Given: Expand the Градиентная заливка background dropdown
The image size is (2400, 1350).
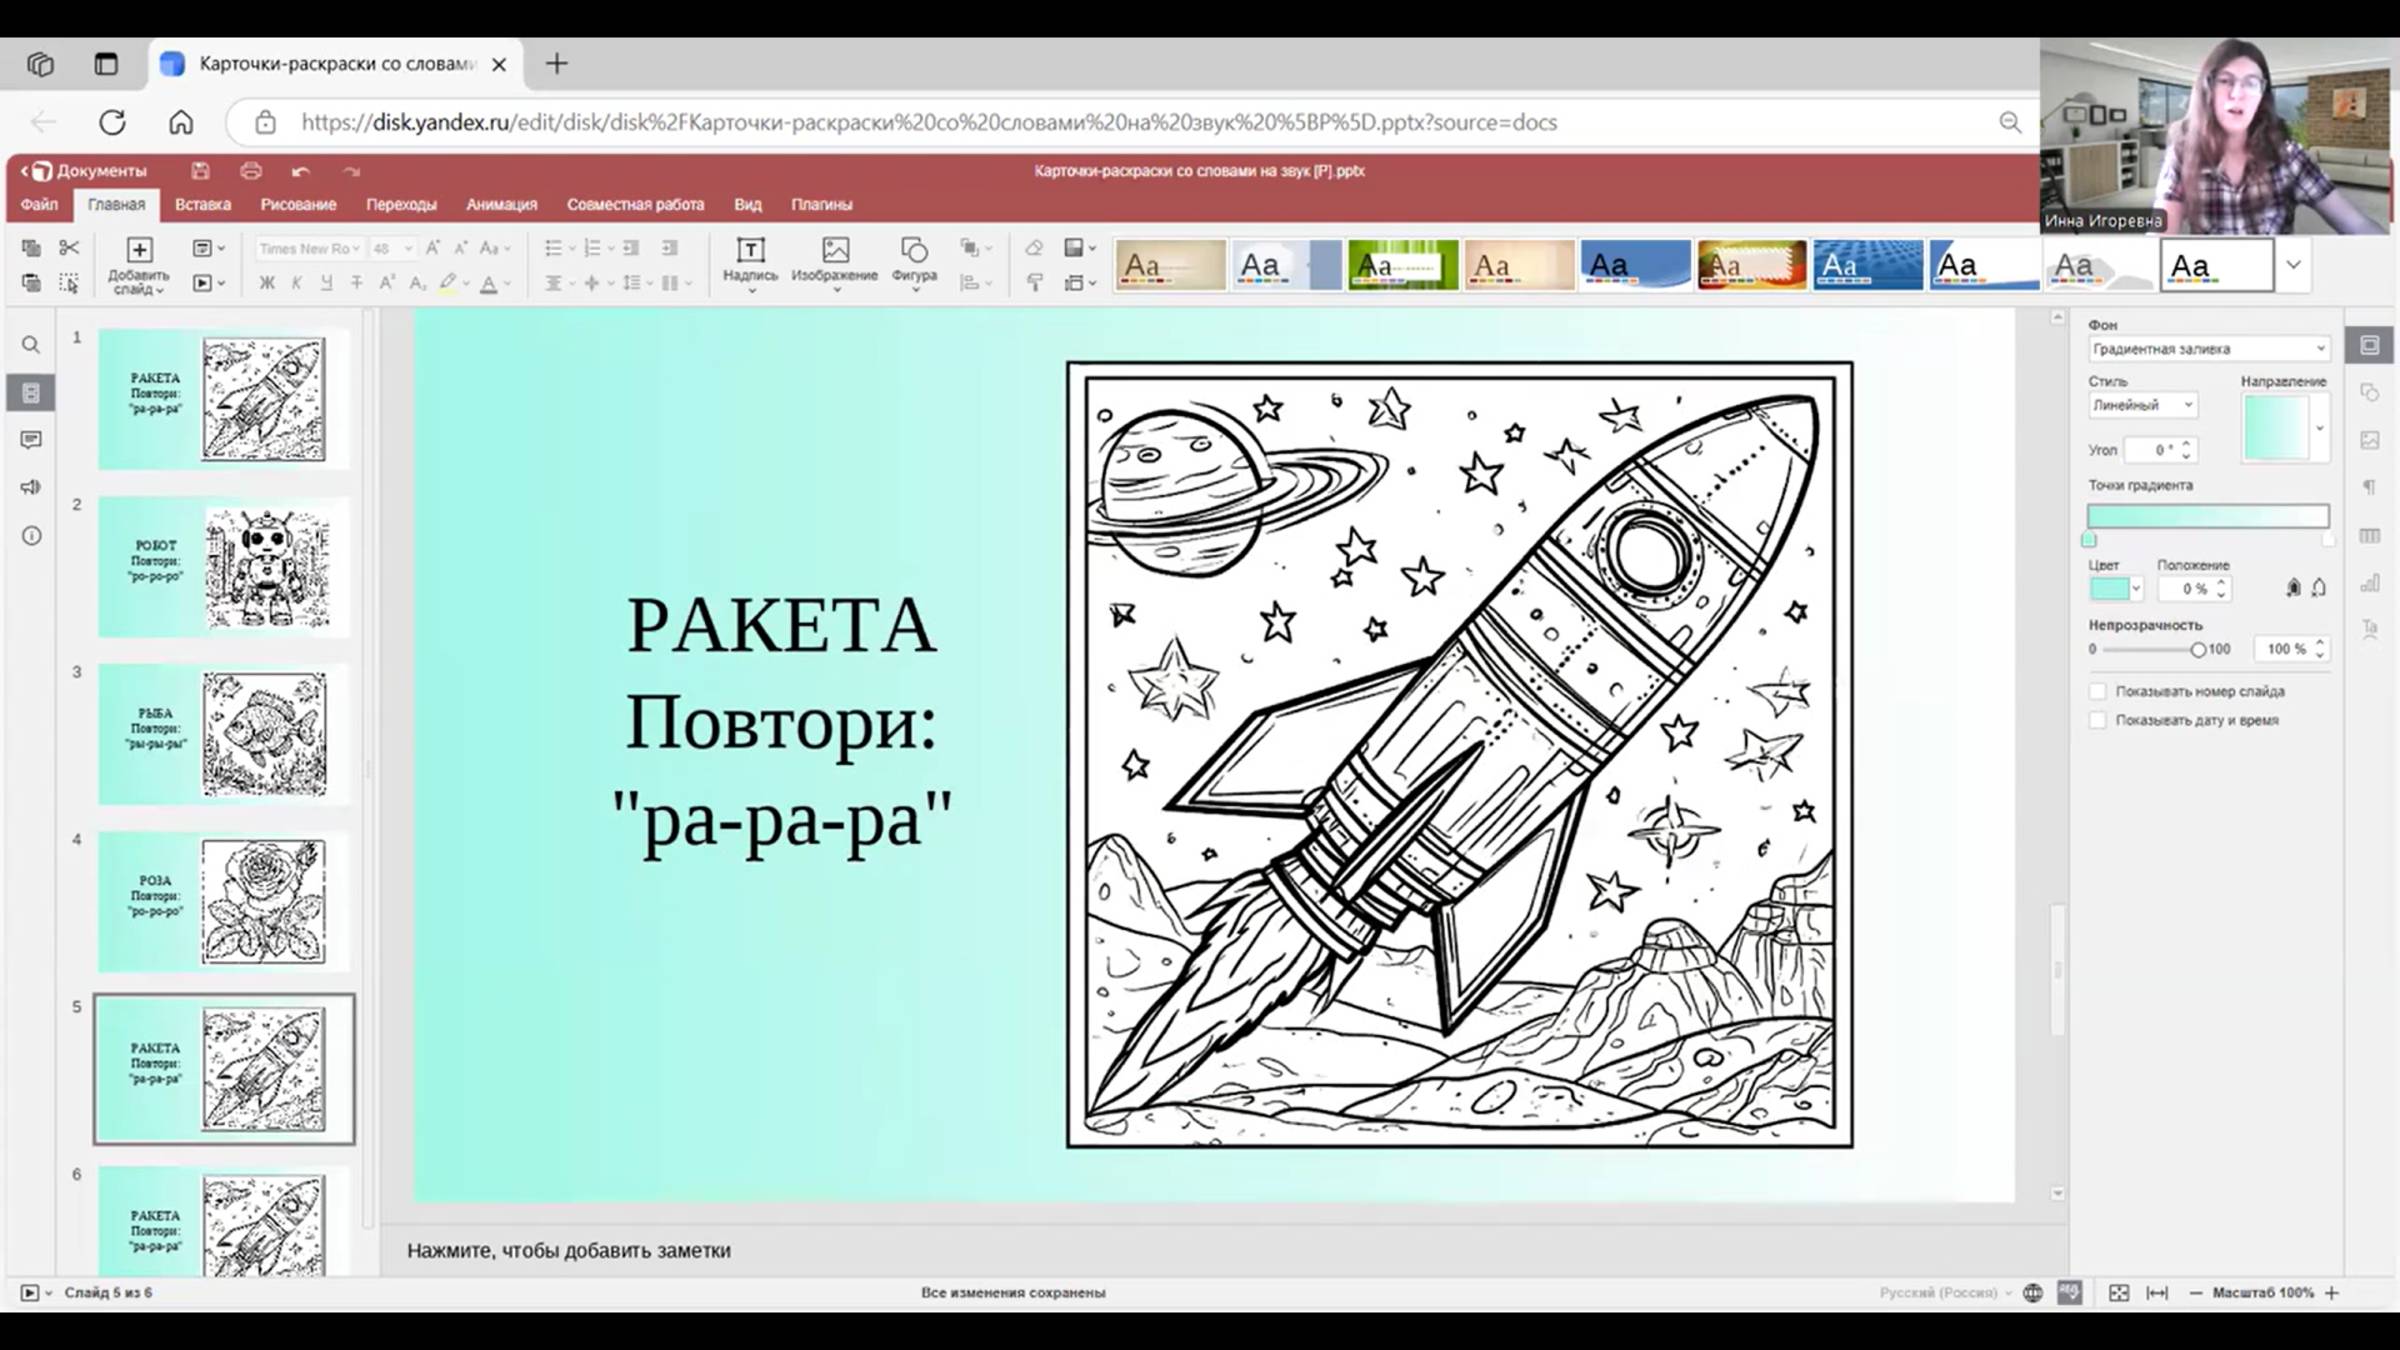Looking at the screenshot, I should [x=2208, y=349].
